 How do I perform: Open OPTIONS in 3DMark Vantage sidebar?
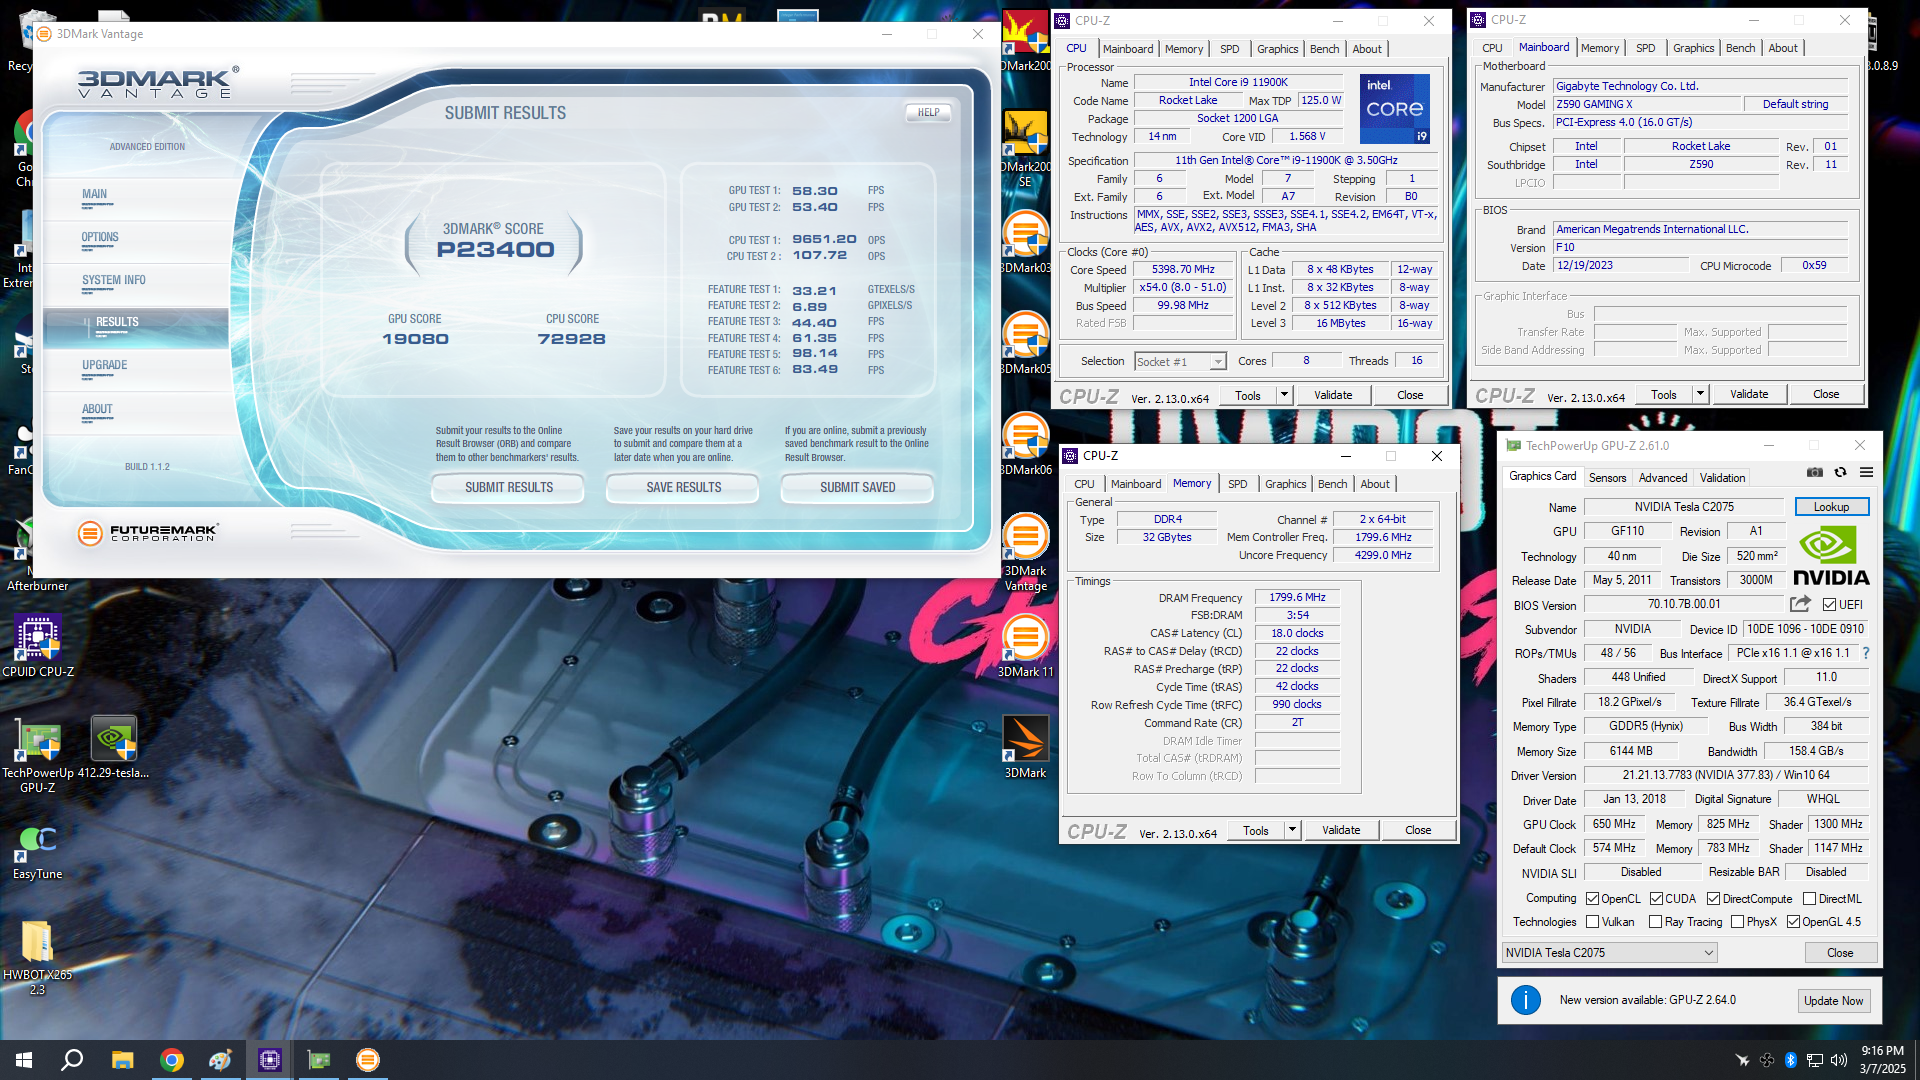coord(100,237)
